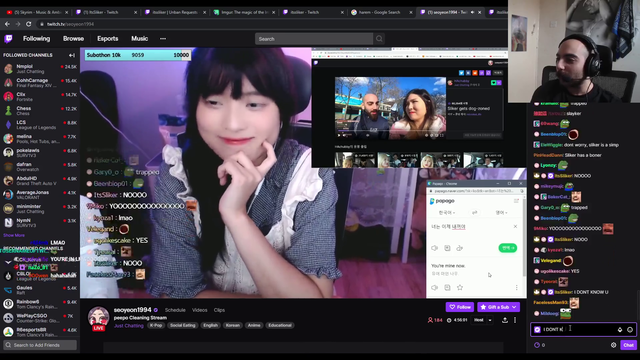This screenshot has width=640, height=360.
Task: Click the share stream icon
Action: pos(505,320)
